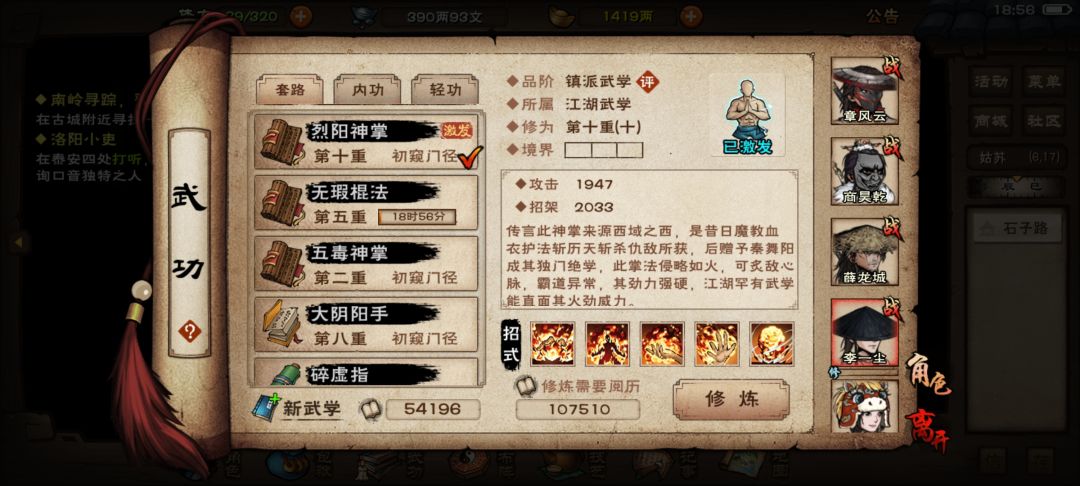Click the 修炼 button

click(731, 399)
